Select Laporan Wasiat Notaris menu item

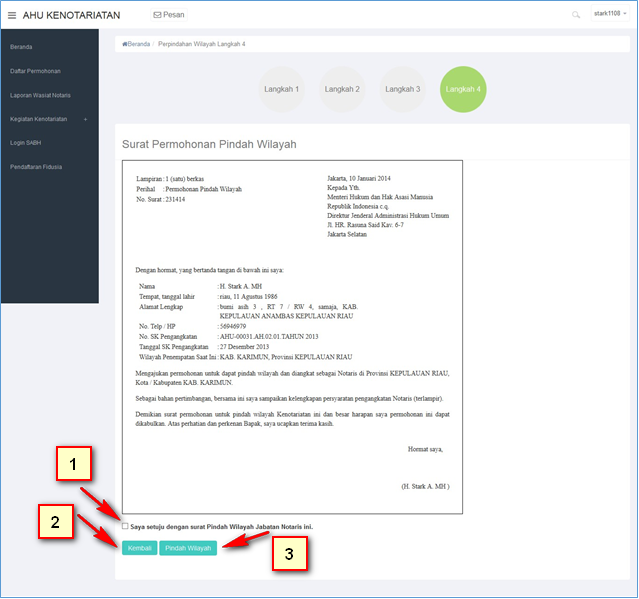point(41,95)
